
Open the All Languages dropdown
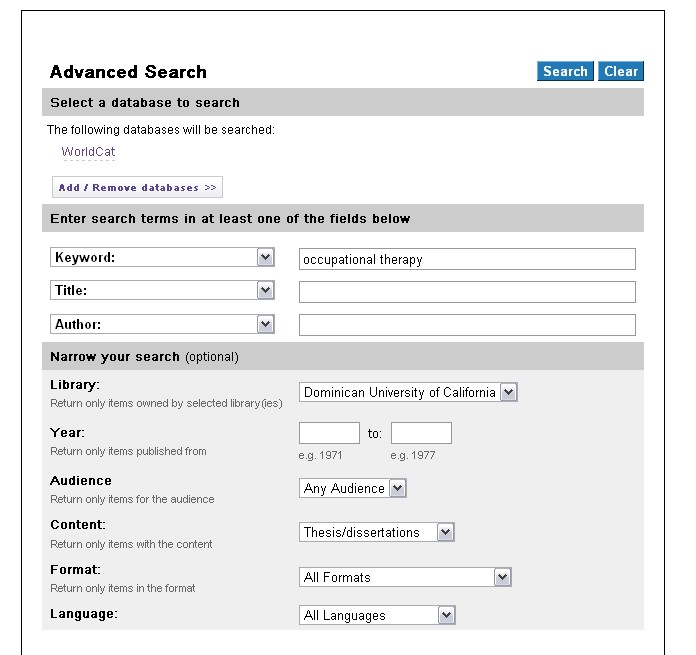[377, 615]
